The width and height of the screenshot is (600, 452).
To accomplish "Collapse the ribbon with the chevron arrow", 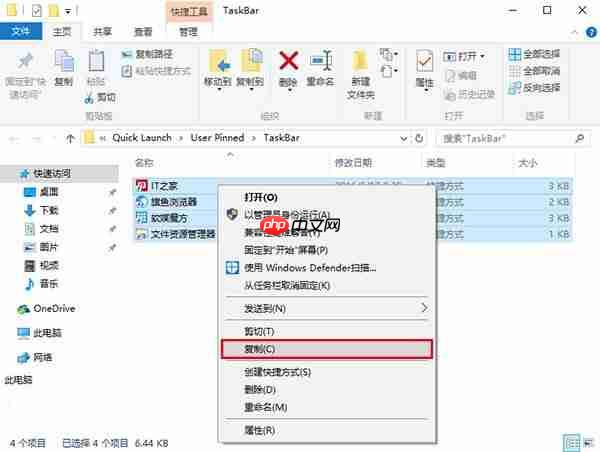I will tap(574, 32).
